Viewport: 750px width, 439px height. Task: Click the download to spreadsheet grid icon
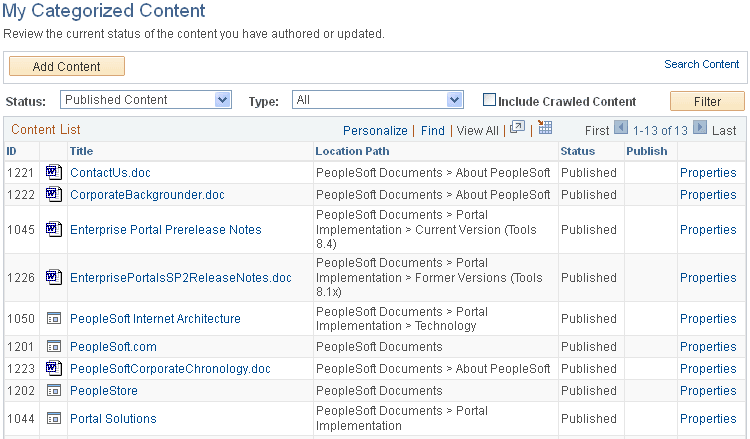545,129
